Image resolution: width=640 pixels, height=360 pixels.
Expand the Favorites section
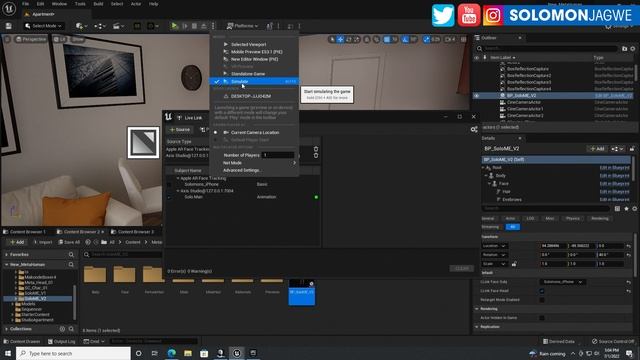pos(6,254)
